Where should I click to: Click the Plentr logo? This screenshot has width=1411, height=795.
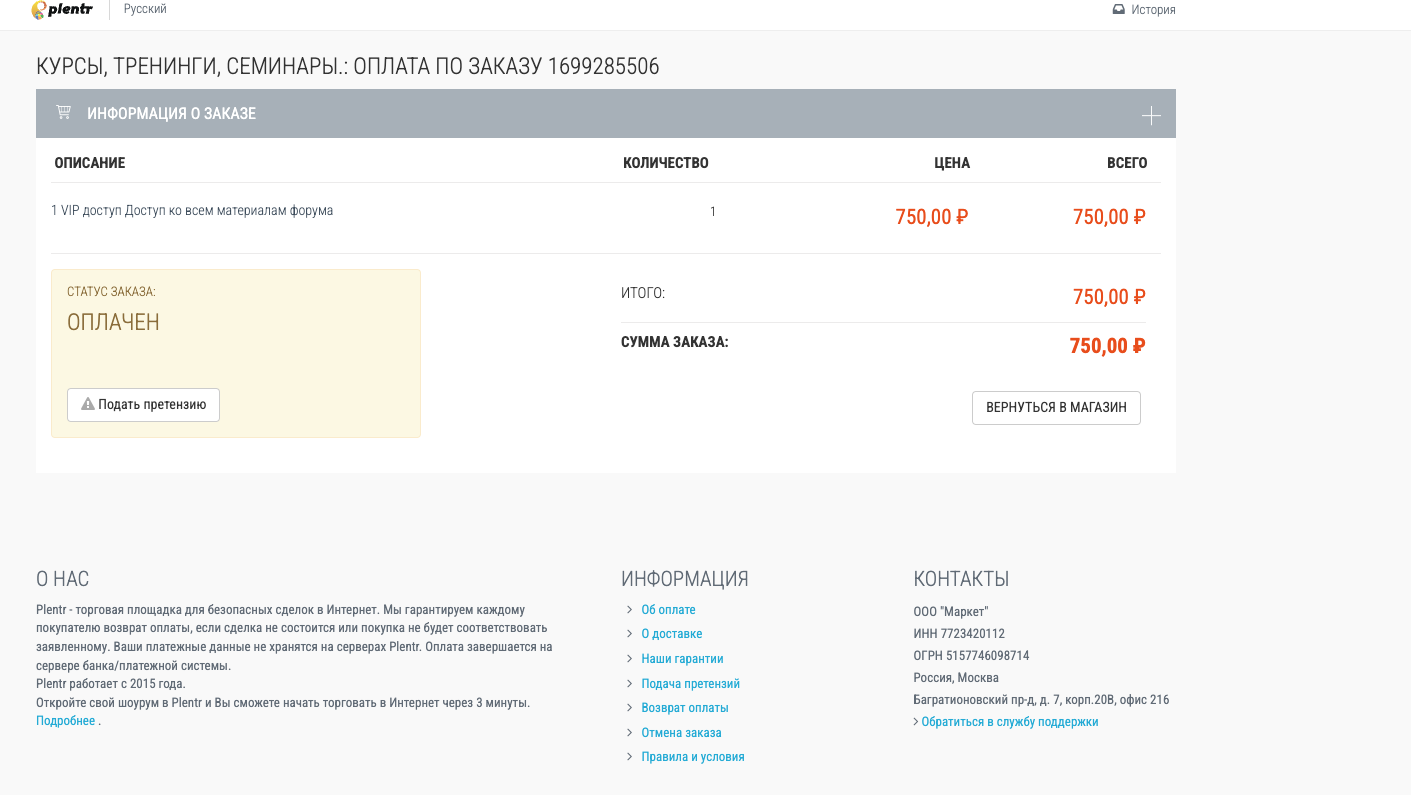(62, 10)
